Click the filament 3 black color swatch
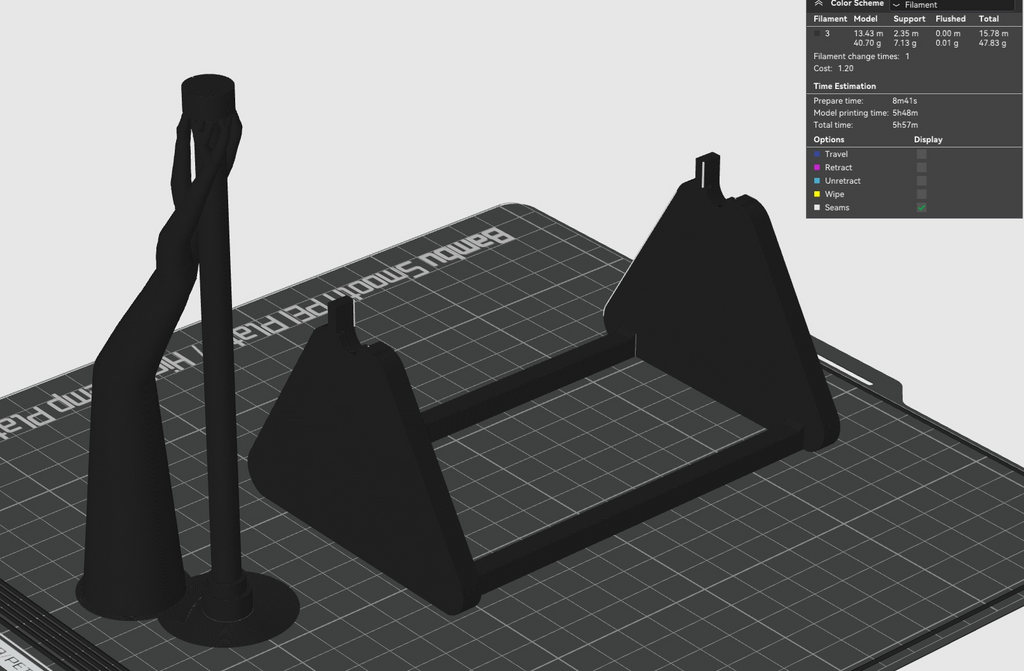The height and width of the screenshot is (671, 1024). pyautogui.click(x=817, y=33)
